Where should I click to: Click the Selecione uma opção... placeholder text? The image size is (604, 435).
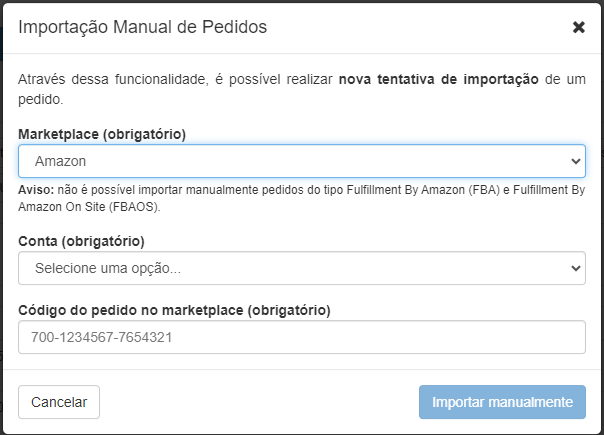pos(107,268)
